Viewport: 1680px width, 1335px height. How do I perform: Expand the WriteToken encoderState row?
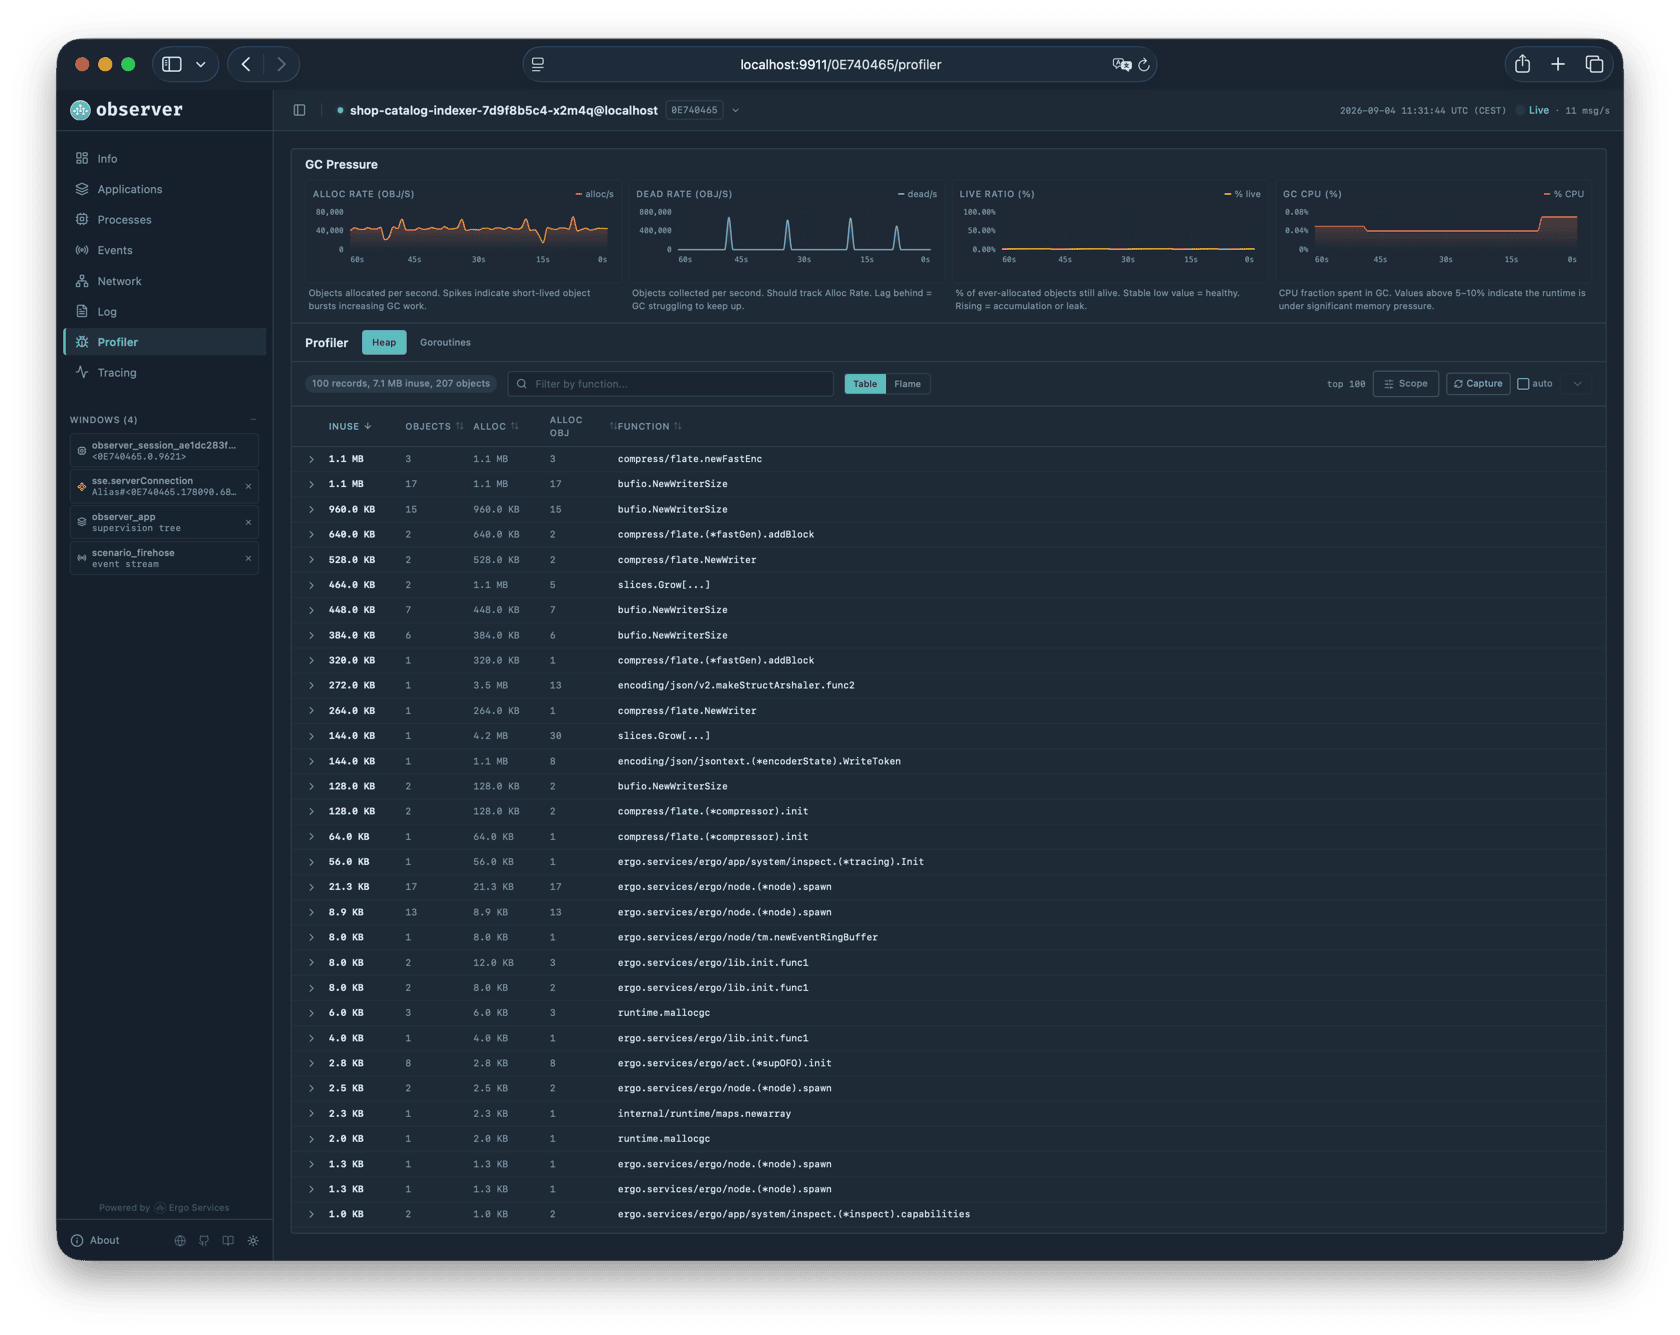coord(311,761)
